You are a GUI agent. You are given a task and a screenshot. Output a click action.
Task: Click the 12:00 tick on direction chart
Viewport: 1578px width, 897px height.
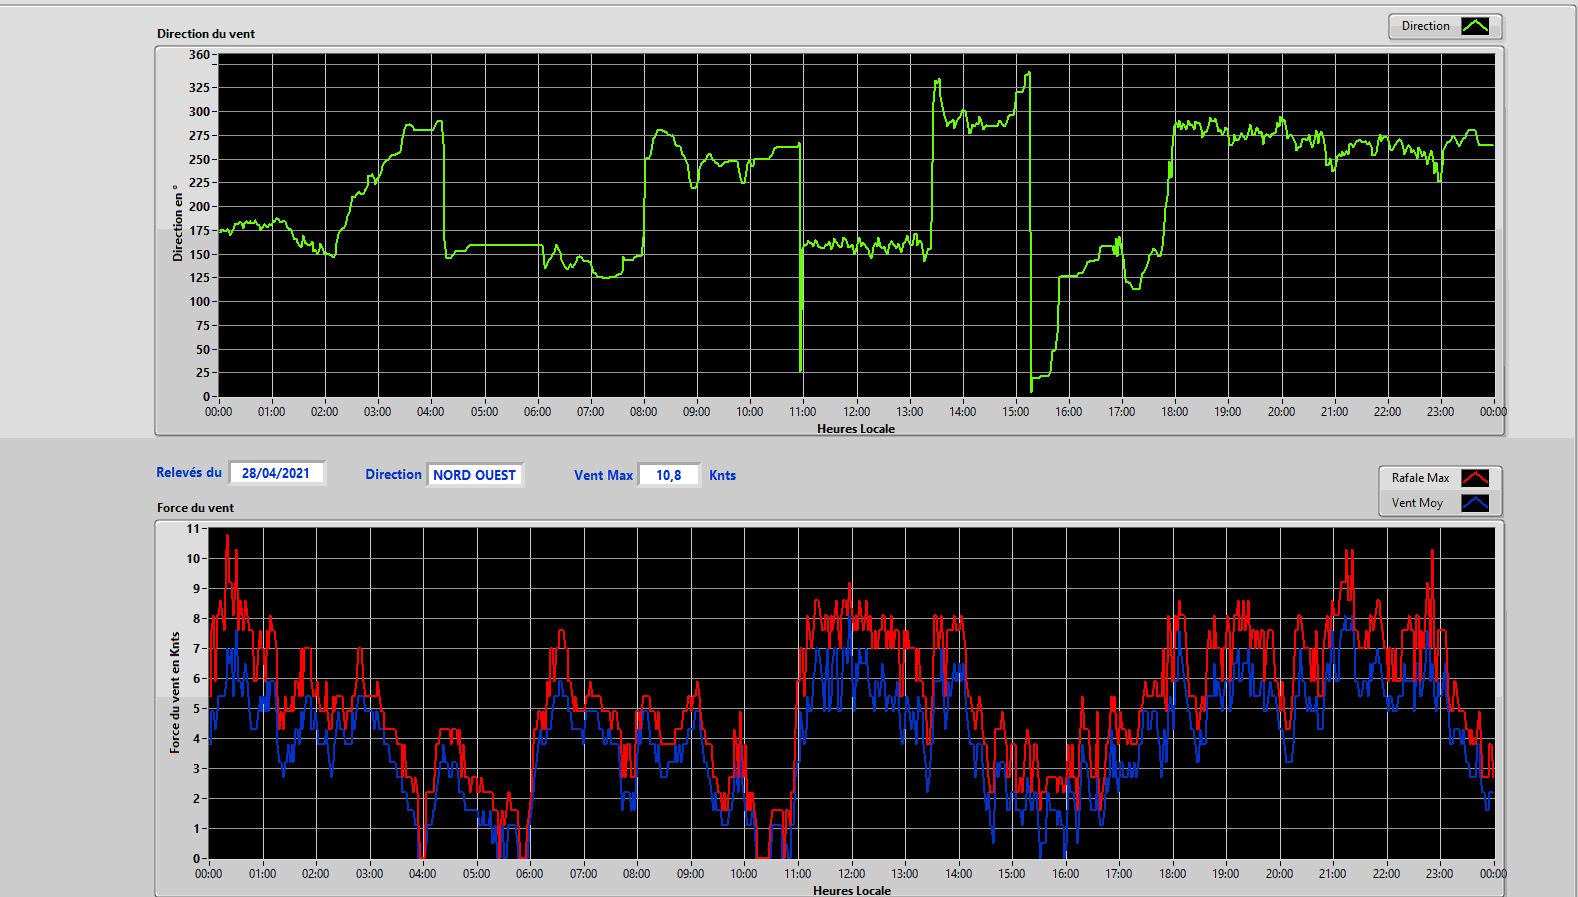tap(856, 411)
